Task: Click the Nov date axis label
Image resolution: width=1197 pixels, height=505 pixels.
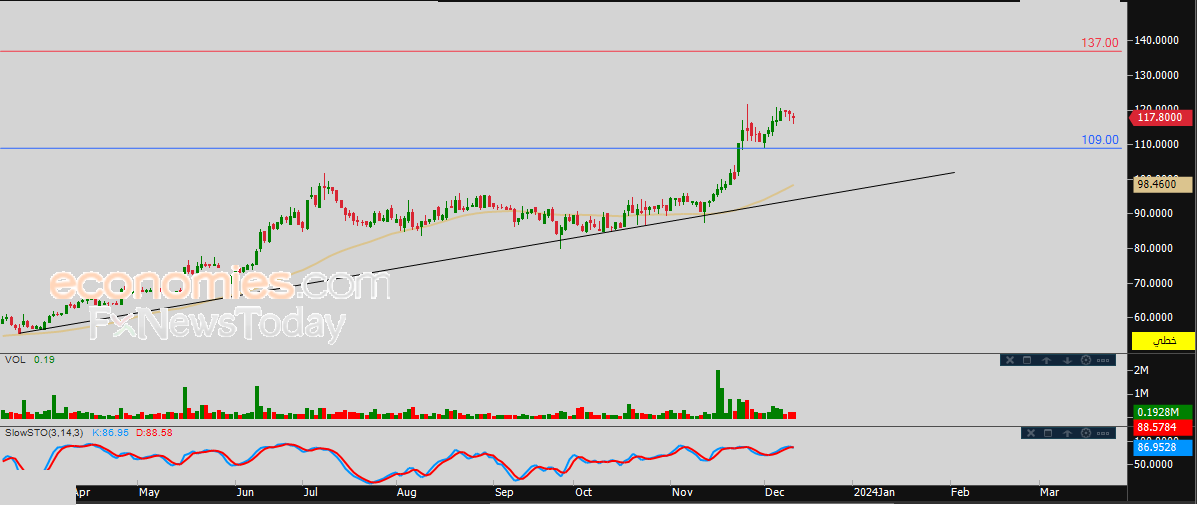Action: tap(681, 493)
